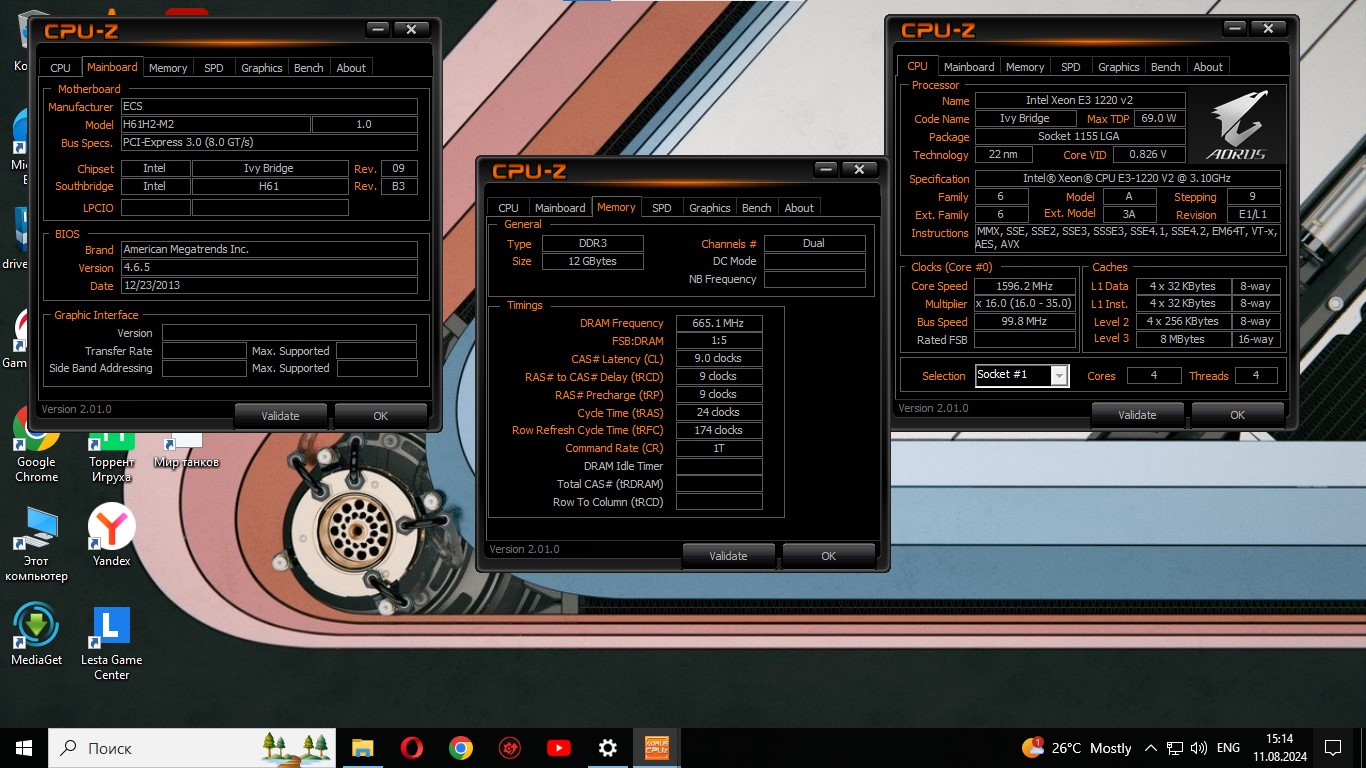Click OK in the Memory window
The width and height of the screenshot is (1366, 768).
pos(829,556)
